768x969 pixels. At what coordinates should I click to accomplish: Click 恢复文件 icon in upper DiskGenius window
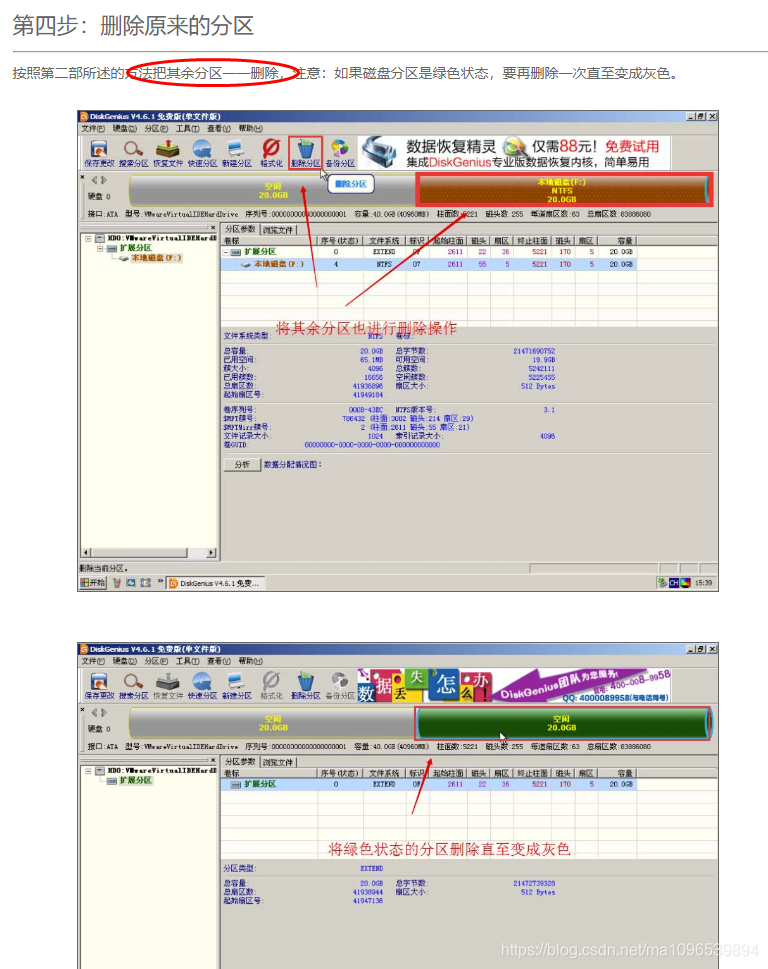167,153
